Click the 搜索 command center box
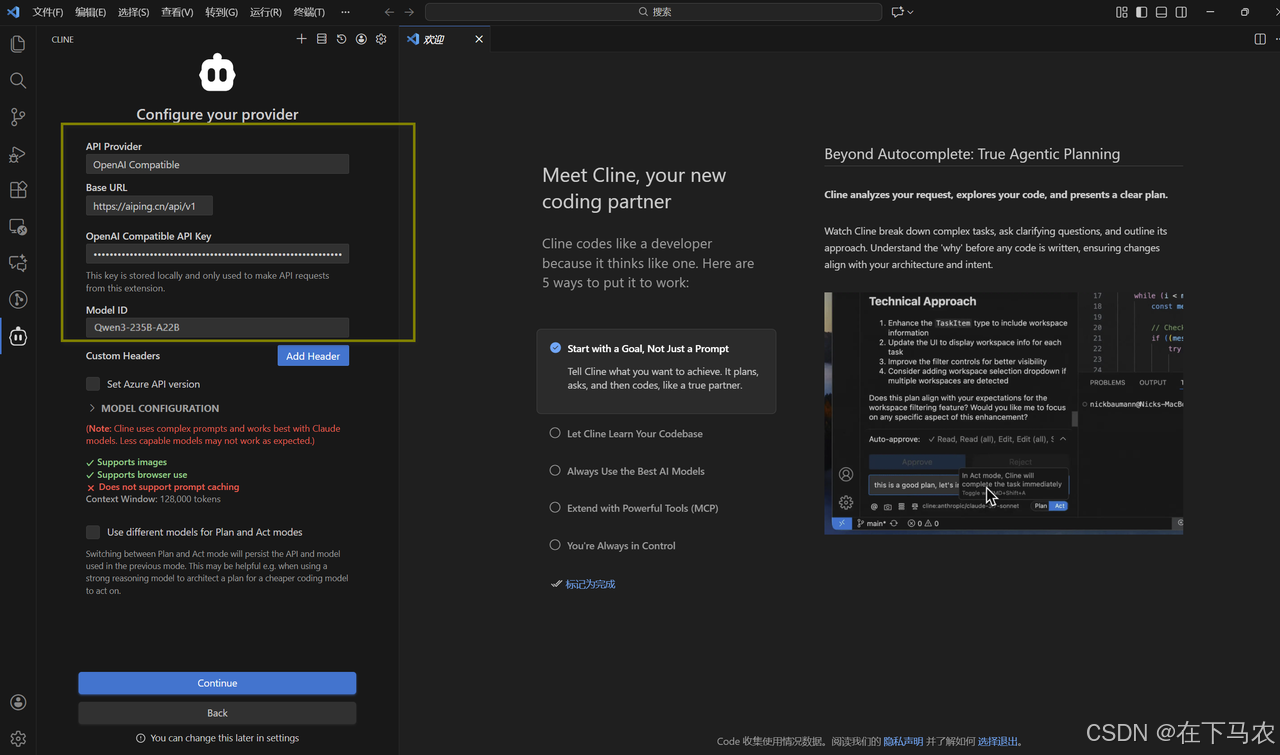The image size is (1280, 755). coord(654,12)
